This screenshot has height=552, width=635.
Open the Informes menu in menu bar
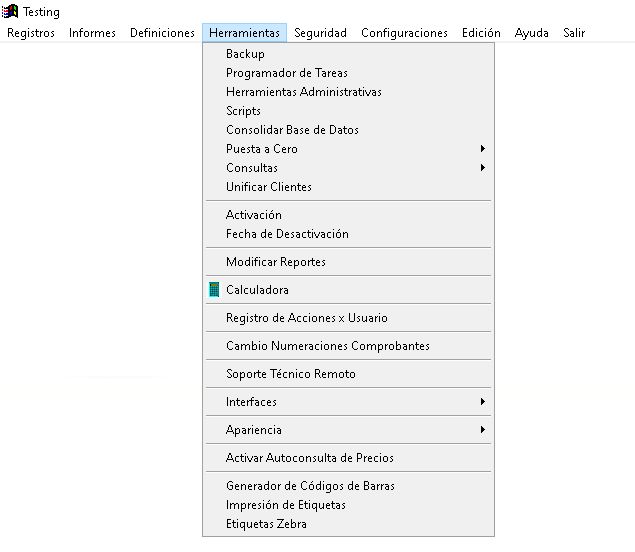pos(92,33)
